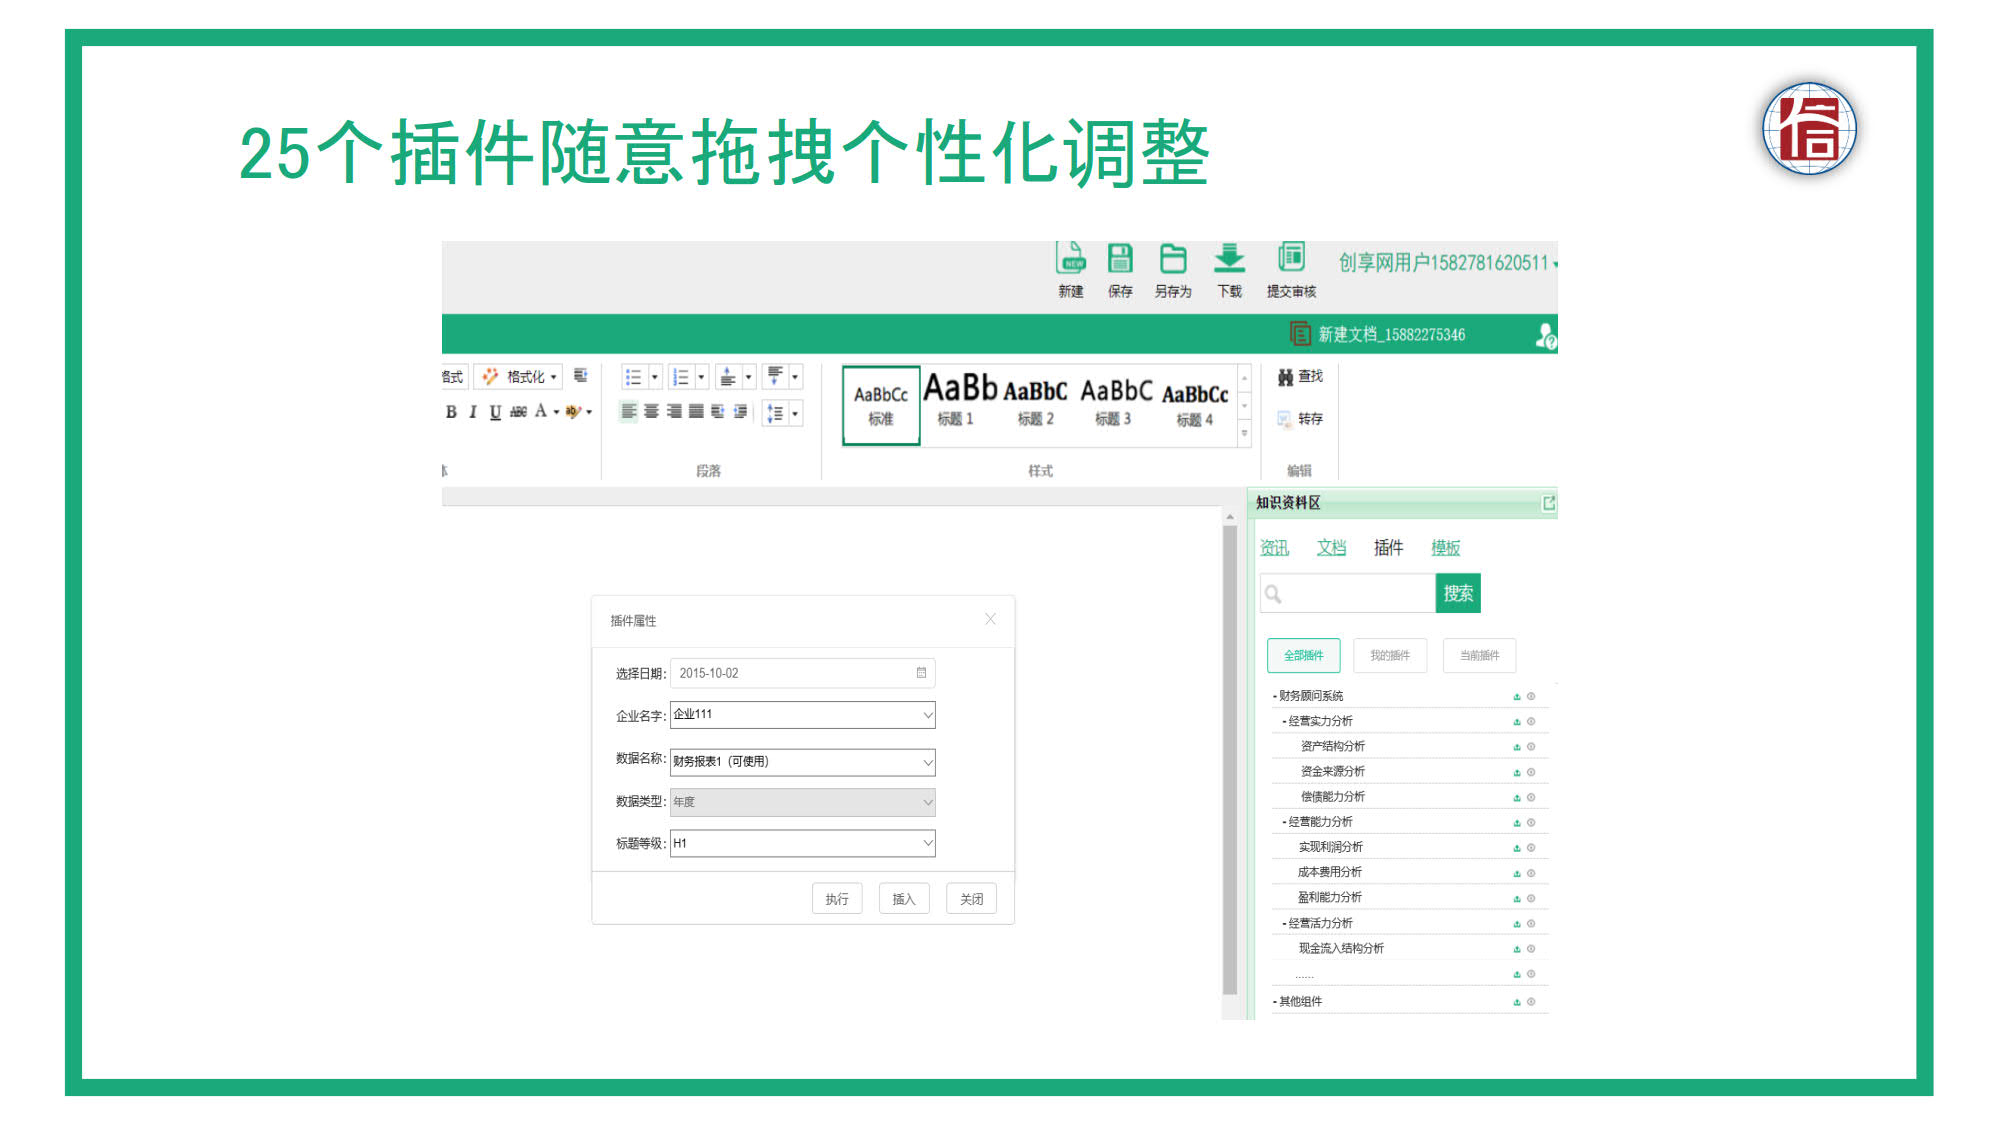Toggle the 全部插件 filter
Viewport: 2000px width, 1125px height.
(1303, 656)
